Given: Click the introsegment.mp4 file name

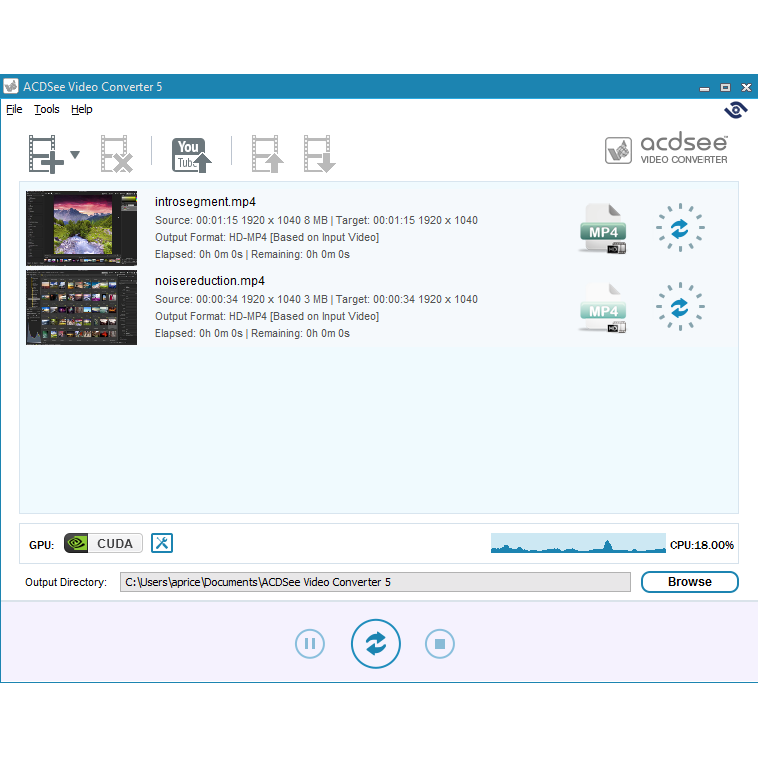Looking at the screenshot, I should coord(205,202).
